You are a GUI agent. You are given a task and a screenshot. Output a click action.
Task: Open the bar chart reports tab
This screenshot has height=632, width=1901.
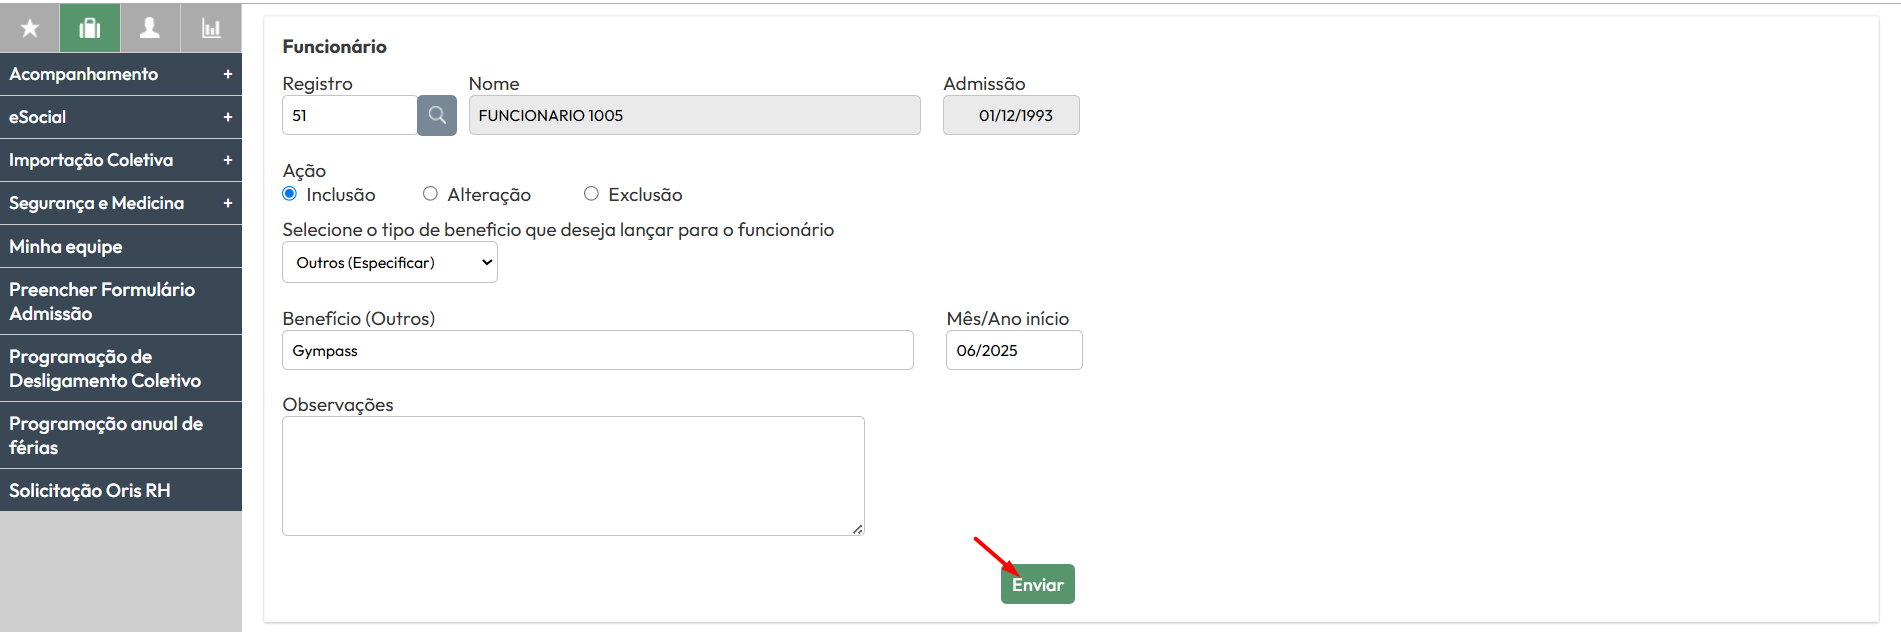tap(211, 28)
